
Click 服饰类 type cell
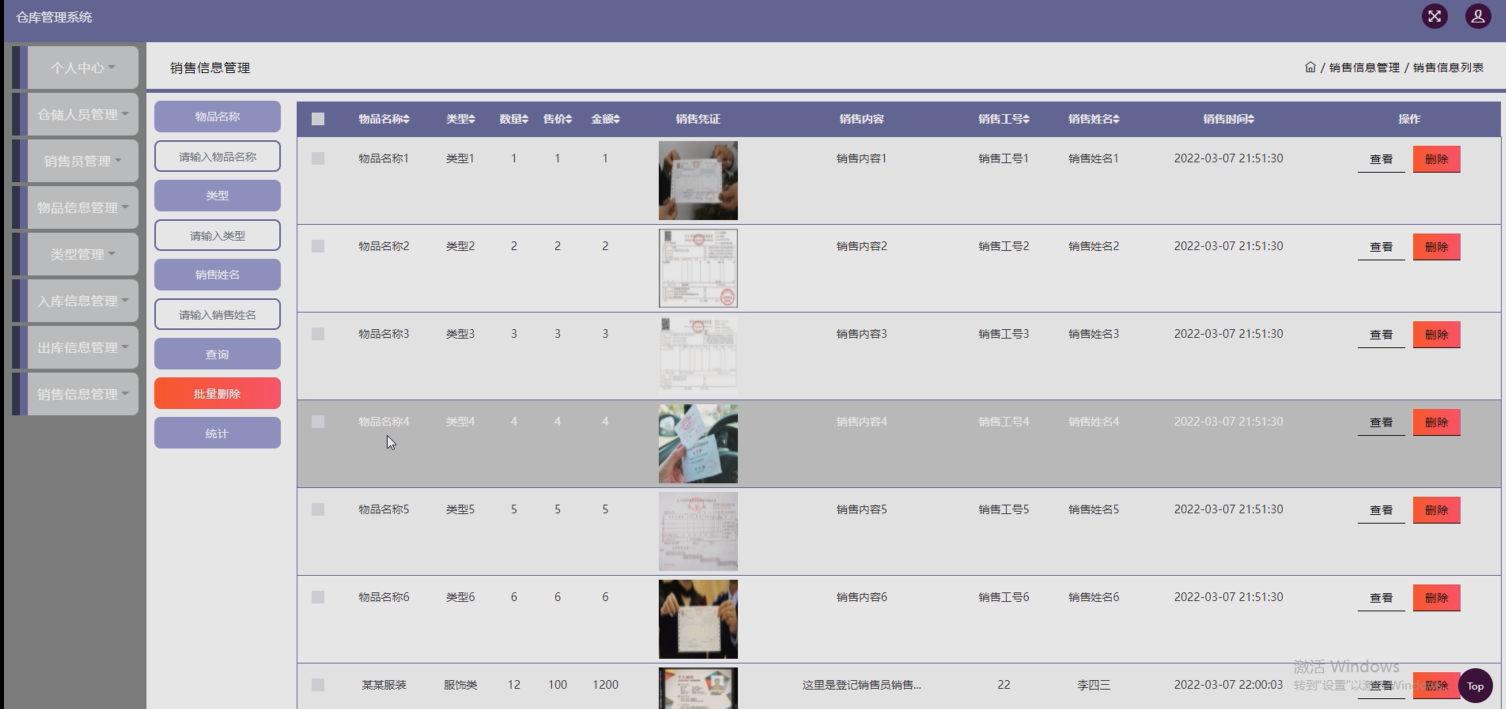(460, 685)
